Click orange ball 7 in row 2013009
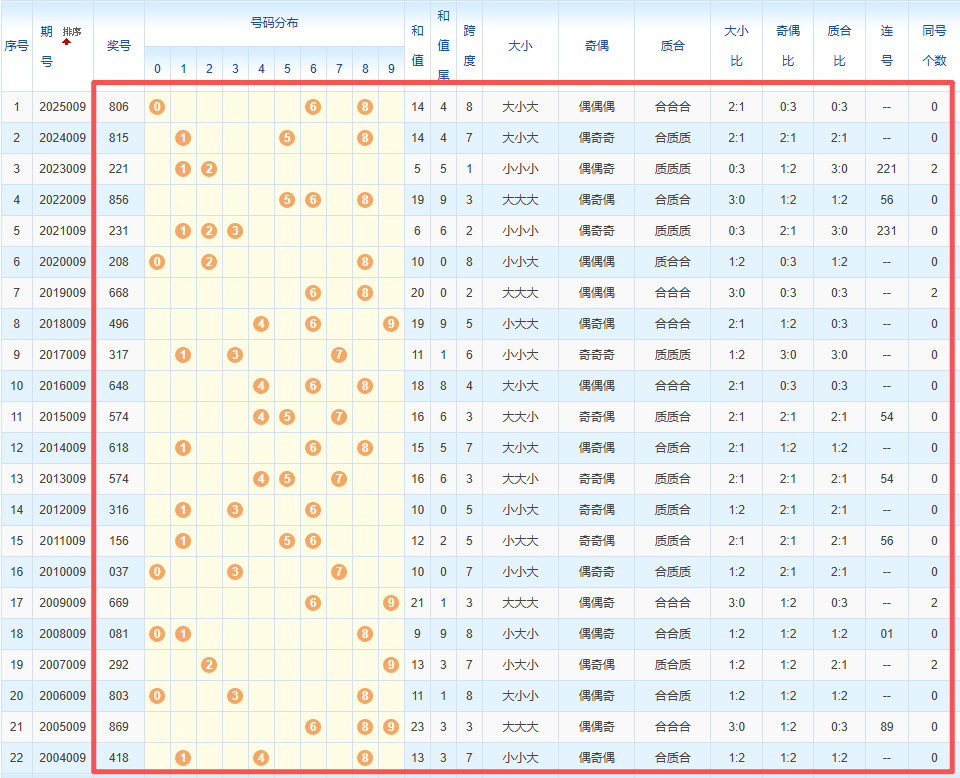 pos(339,479)
